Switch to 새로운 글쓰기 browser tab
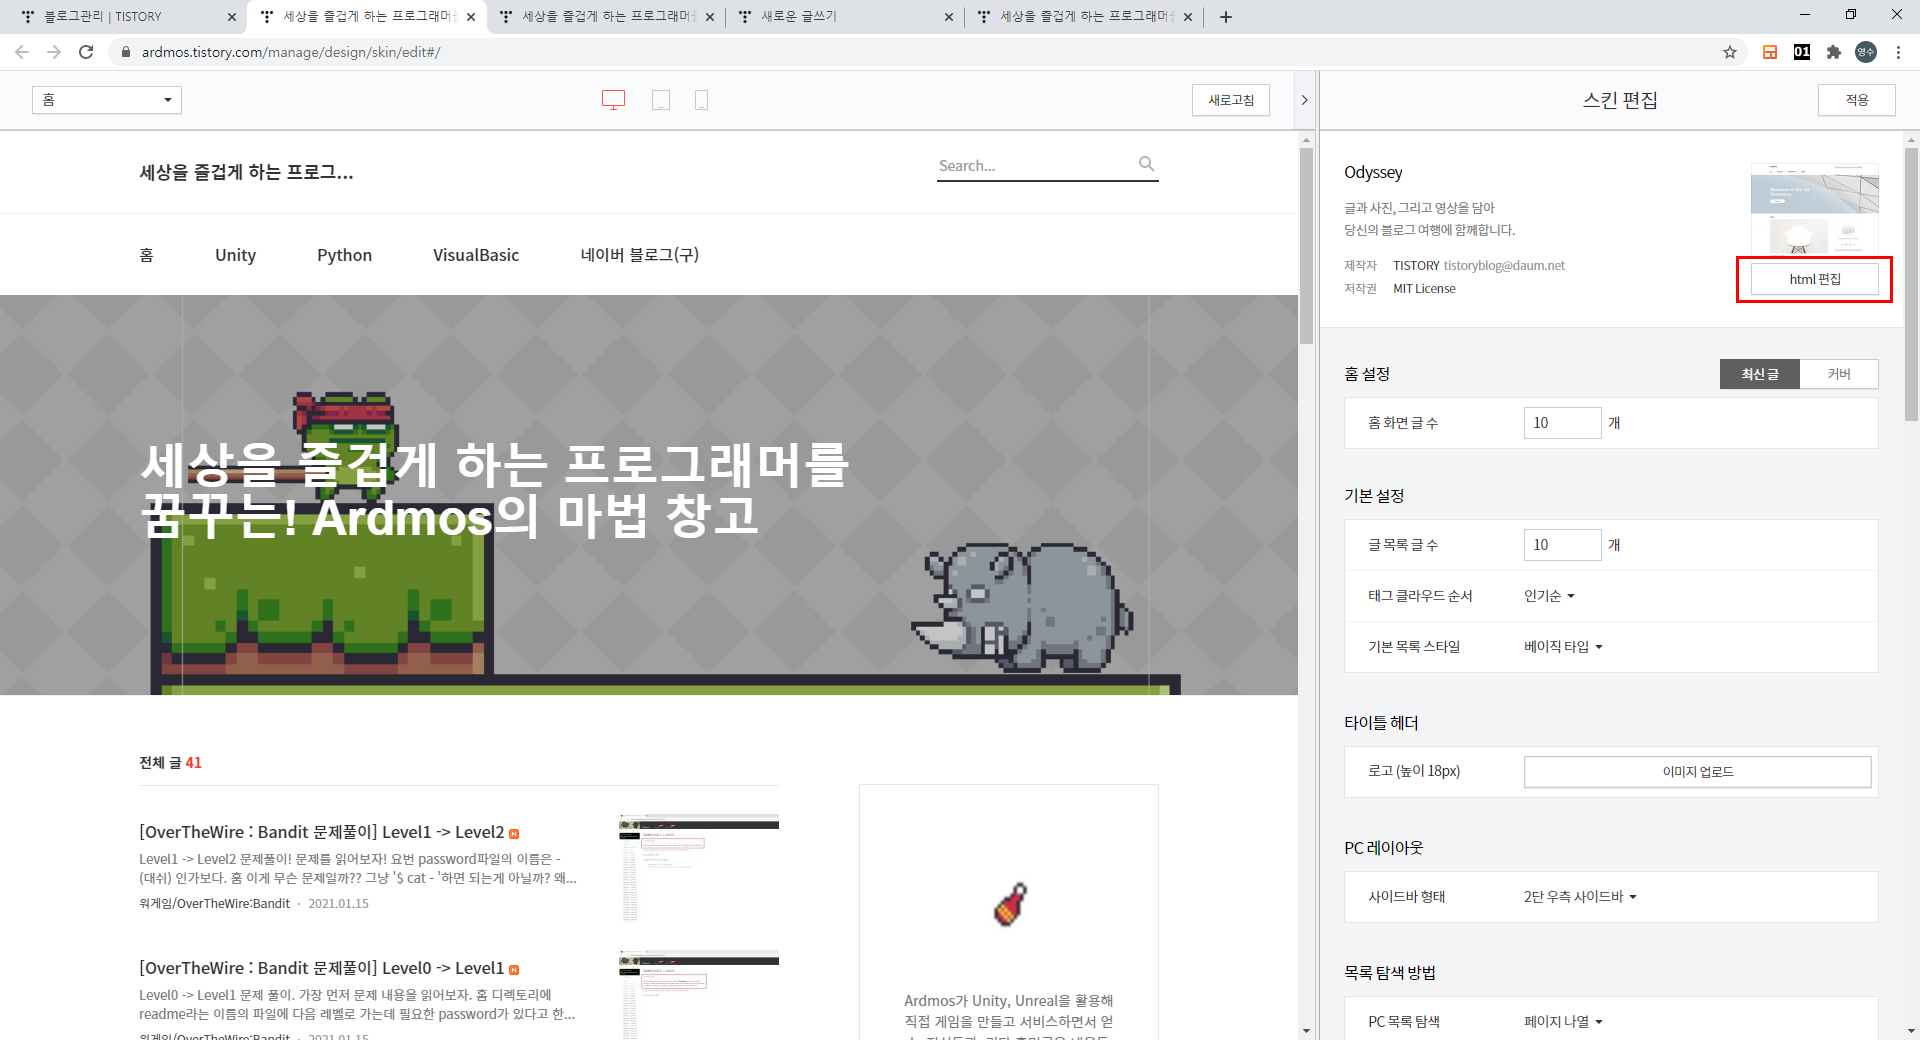Image resolution: width=1920 pixels, height=1040 pixels. pos(845,17)
